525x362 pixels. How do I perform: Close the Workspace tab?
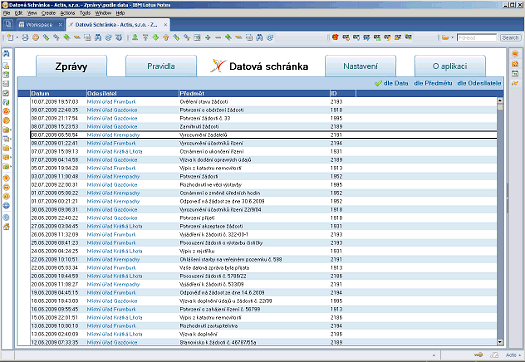pyautogui.click(x=60, y=25)
